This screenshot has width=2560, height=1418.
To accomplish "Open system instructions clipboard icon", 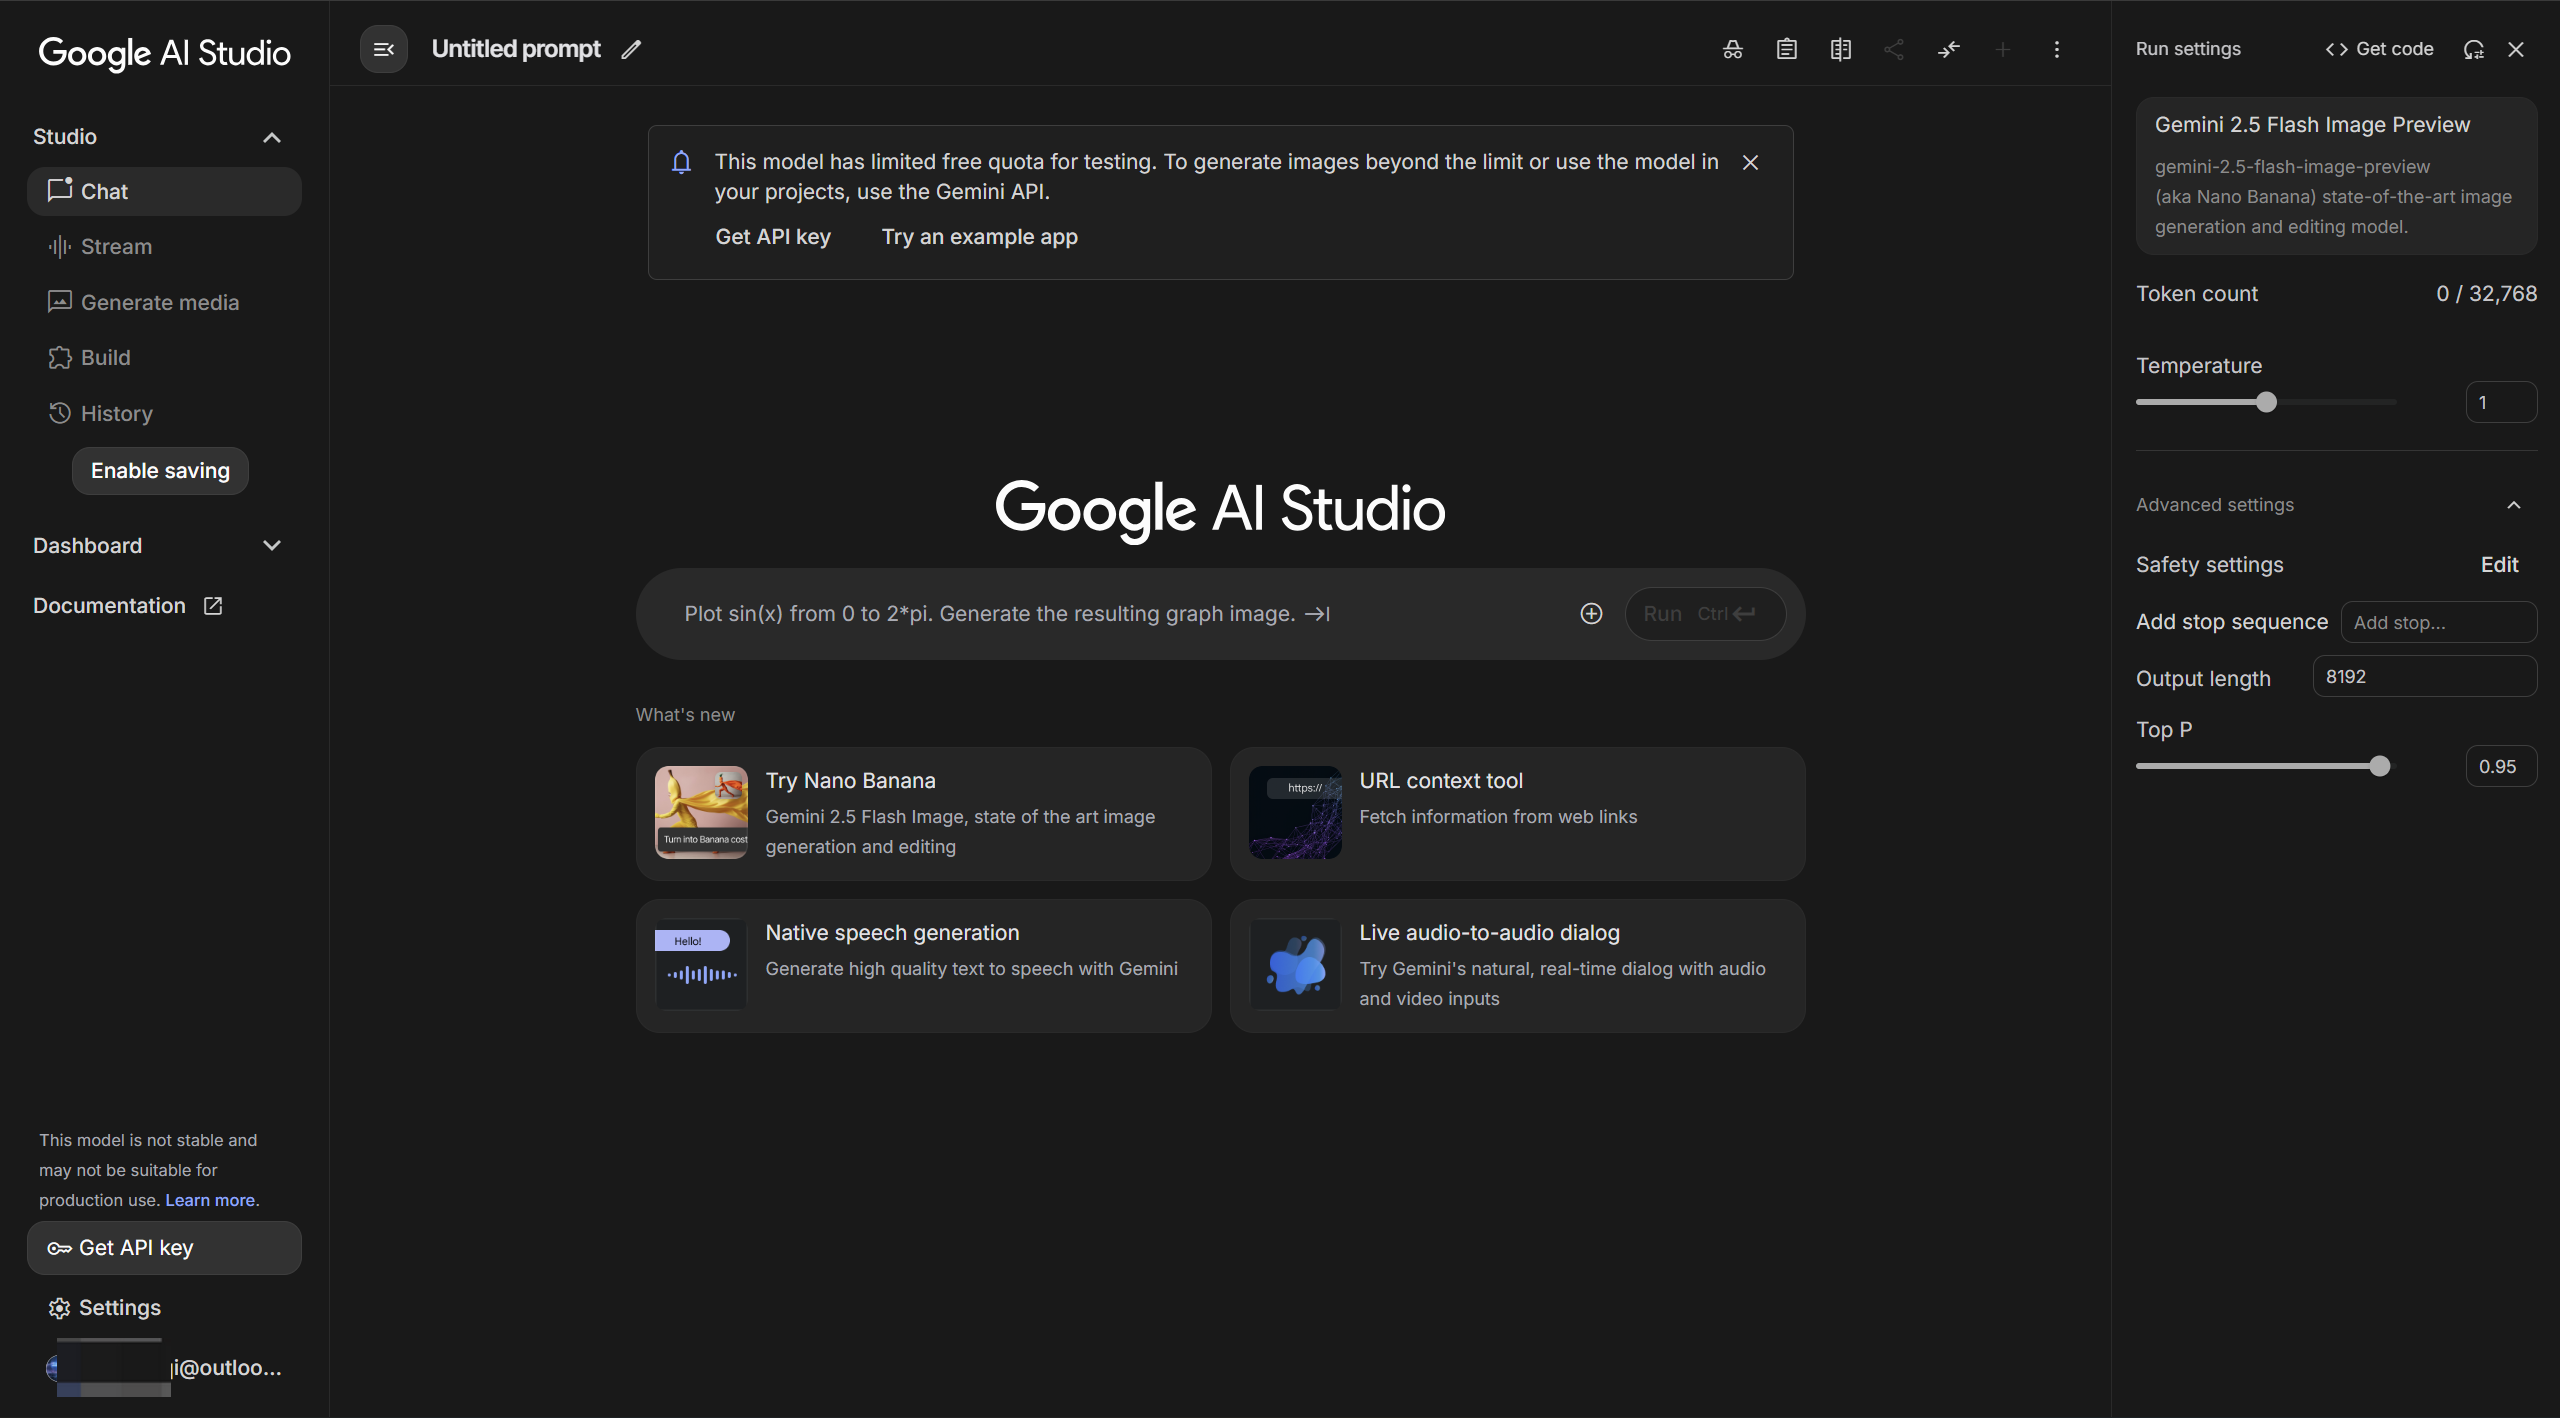I will click(x=1787, y=50).
